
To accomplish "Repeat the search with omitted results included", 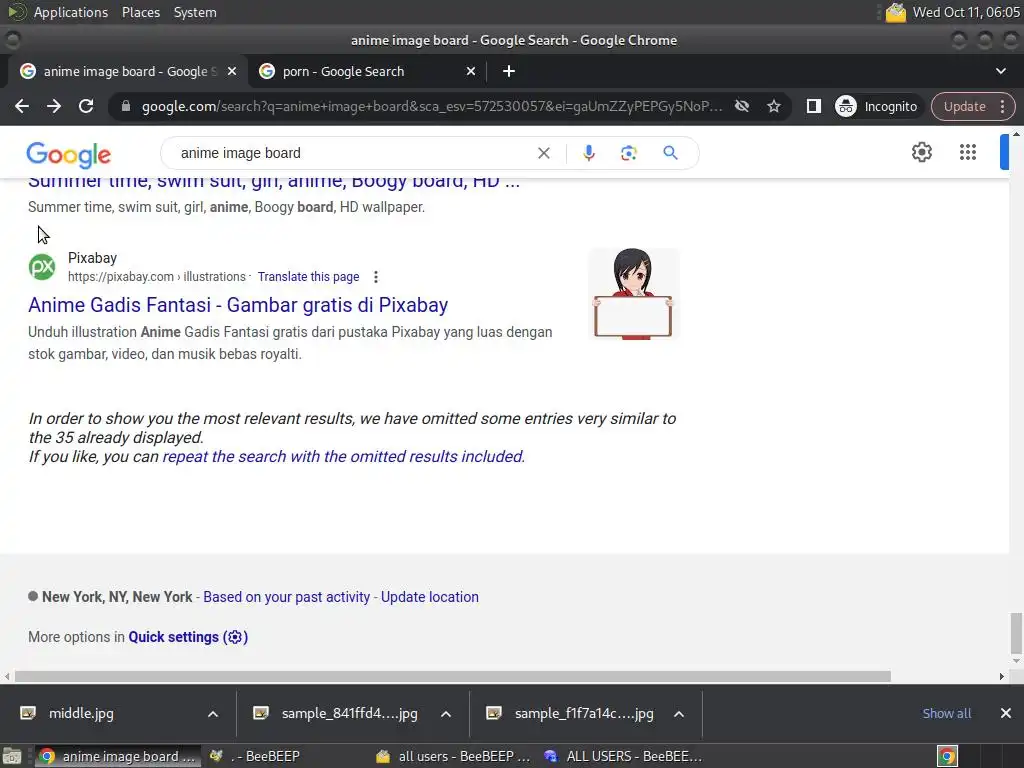I will (344, 456).
